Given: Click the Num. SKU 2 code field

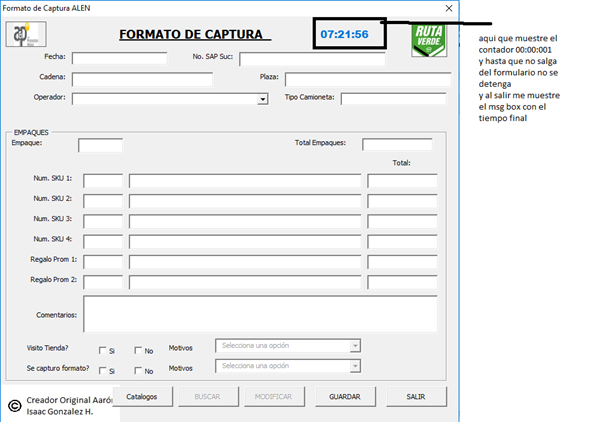Looking at the screenshot, I should pos(103,201).
